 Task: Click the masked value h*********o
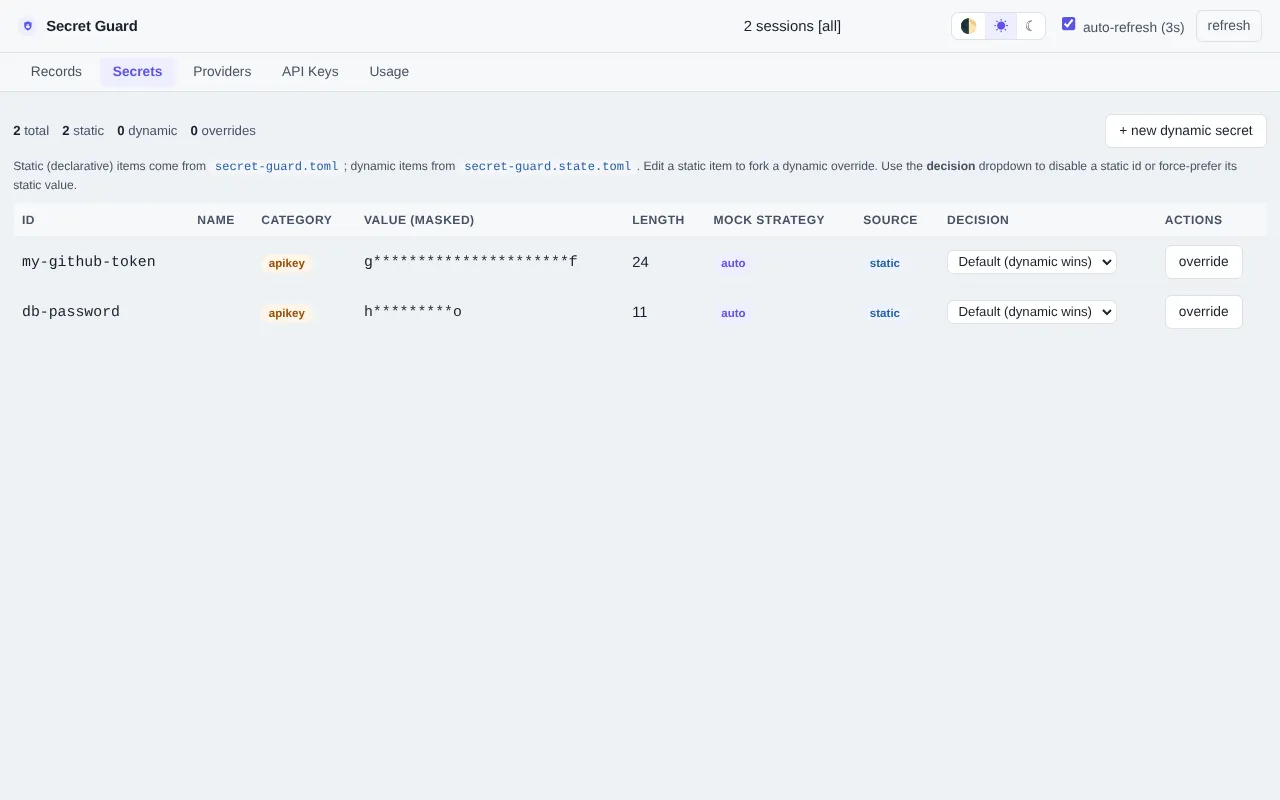tap(413, 312)
